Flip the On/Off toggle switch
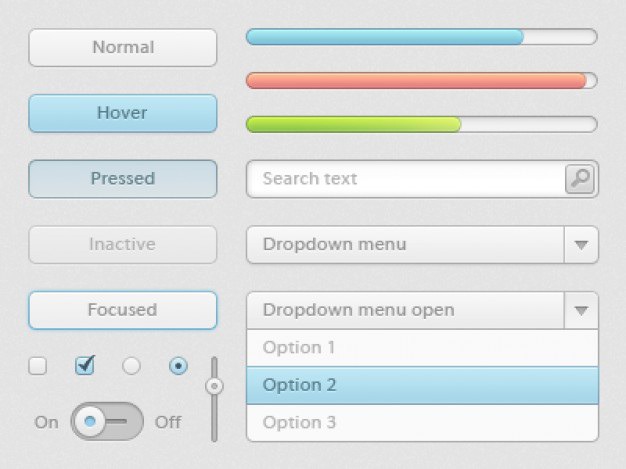Image resolution: width=626 pixels, height=469 pixels. tap(107, 422)
